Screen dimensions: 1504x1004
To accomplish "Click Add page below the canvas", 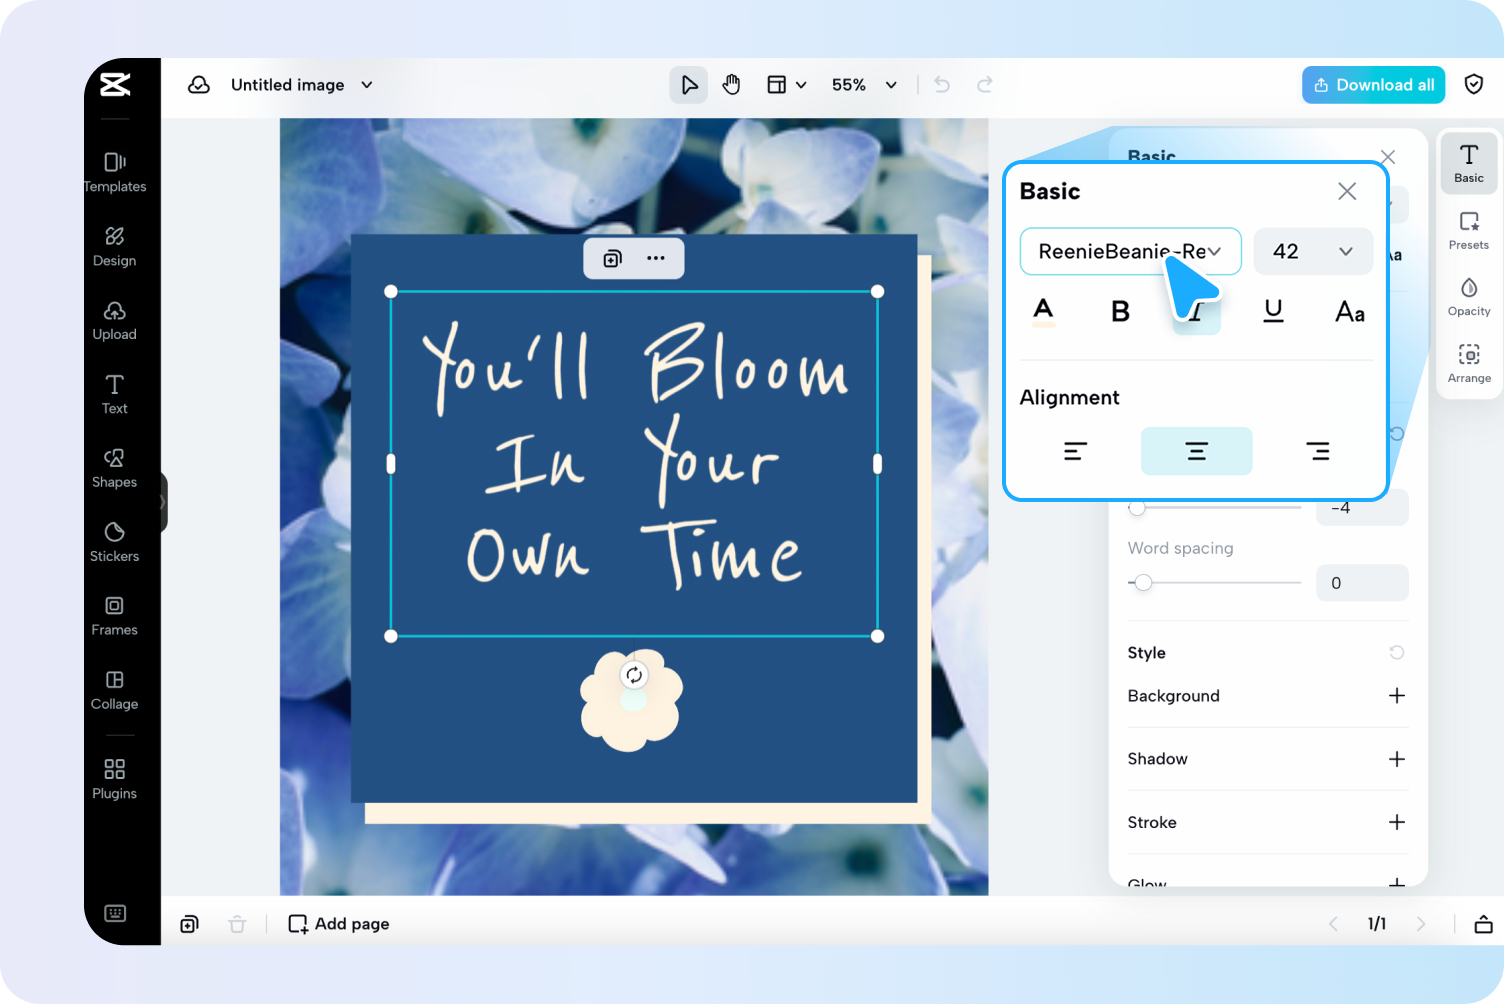I will pos(338,923).
